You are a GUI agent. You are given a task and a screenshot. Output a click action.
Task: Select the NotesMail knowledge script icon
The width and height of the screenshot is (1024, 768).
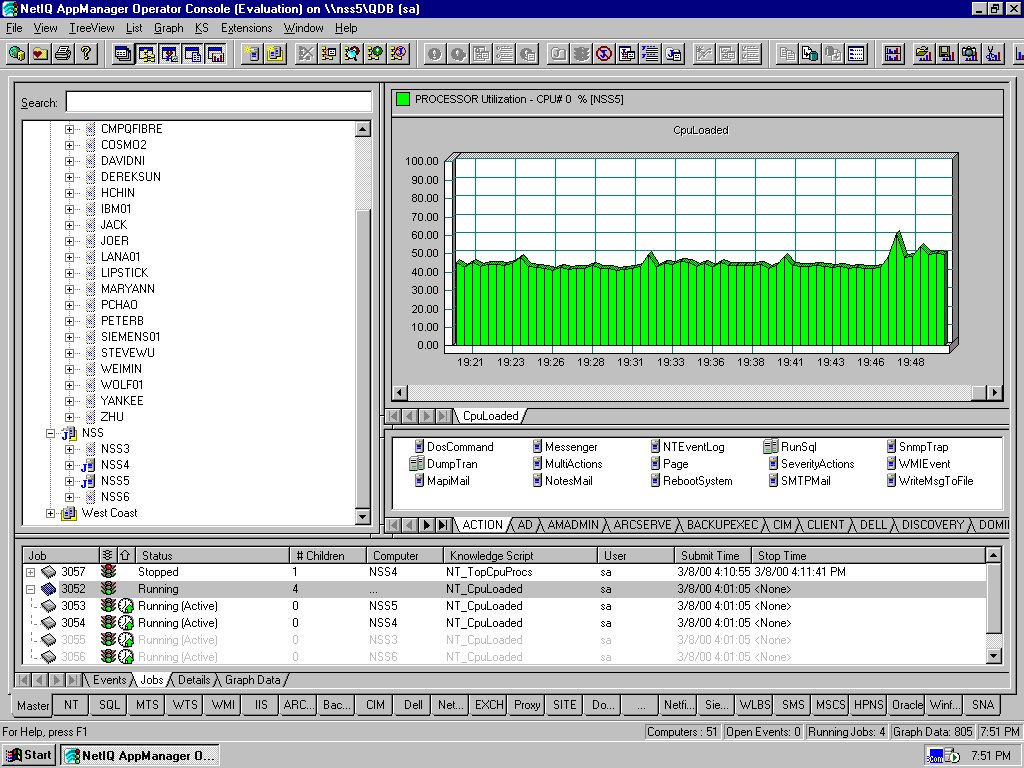pyautogui.click(x=537, y=481)
